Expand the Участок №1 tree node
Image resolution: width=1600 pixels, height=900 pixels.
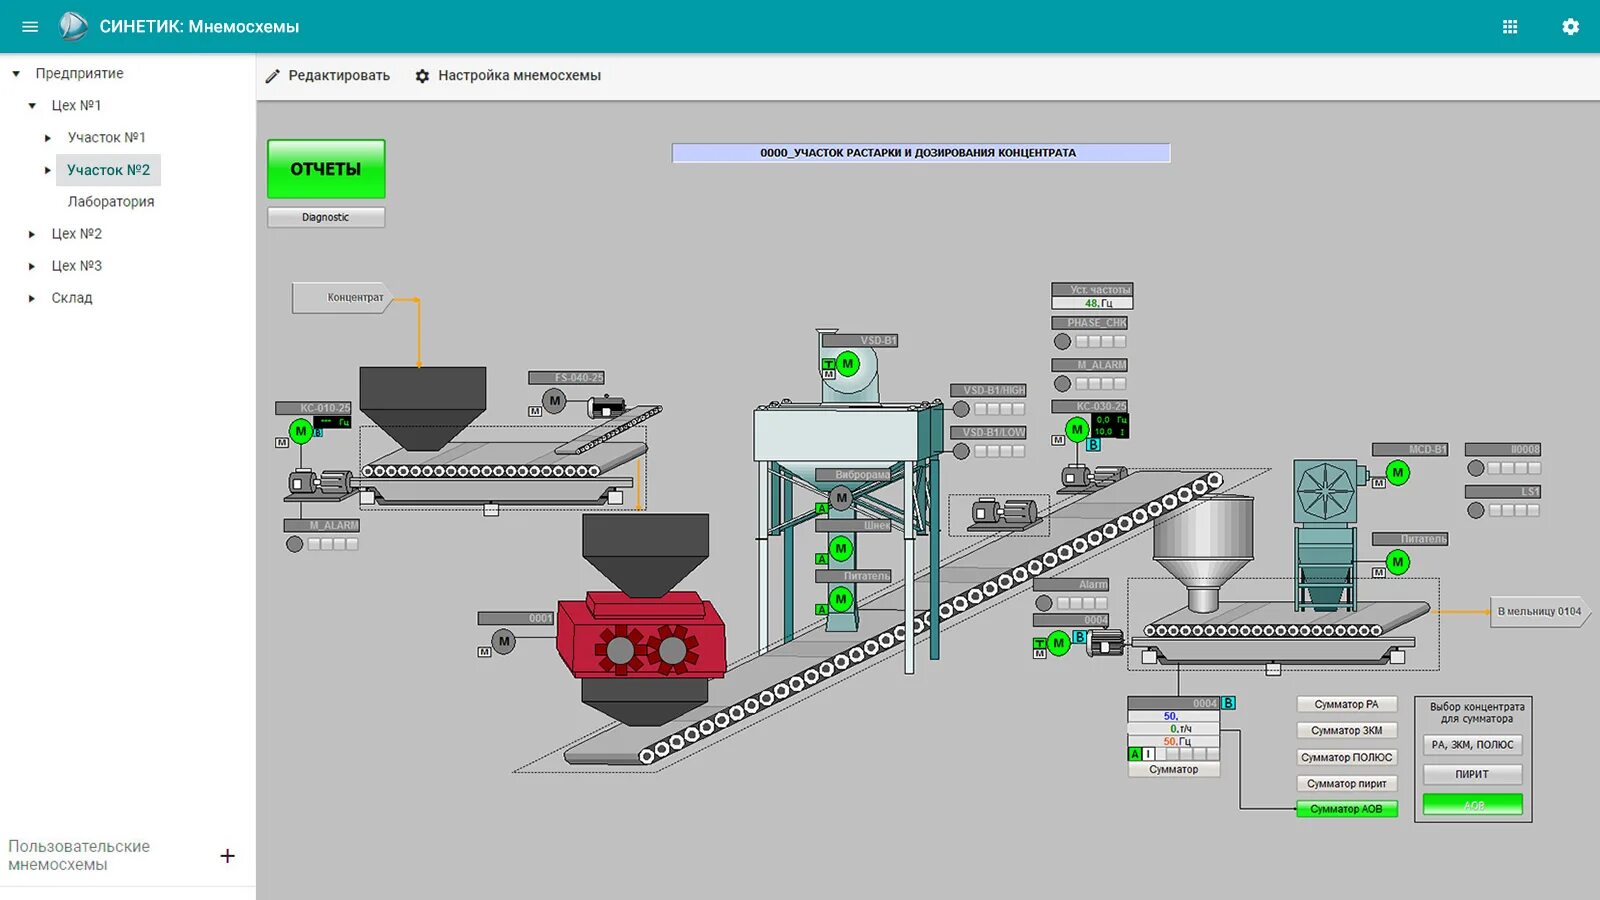click(48, 138)
